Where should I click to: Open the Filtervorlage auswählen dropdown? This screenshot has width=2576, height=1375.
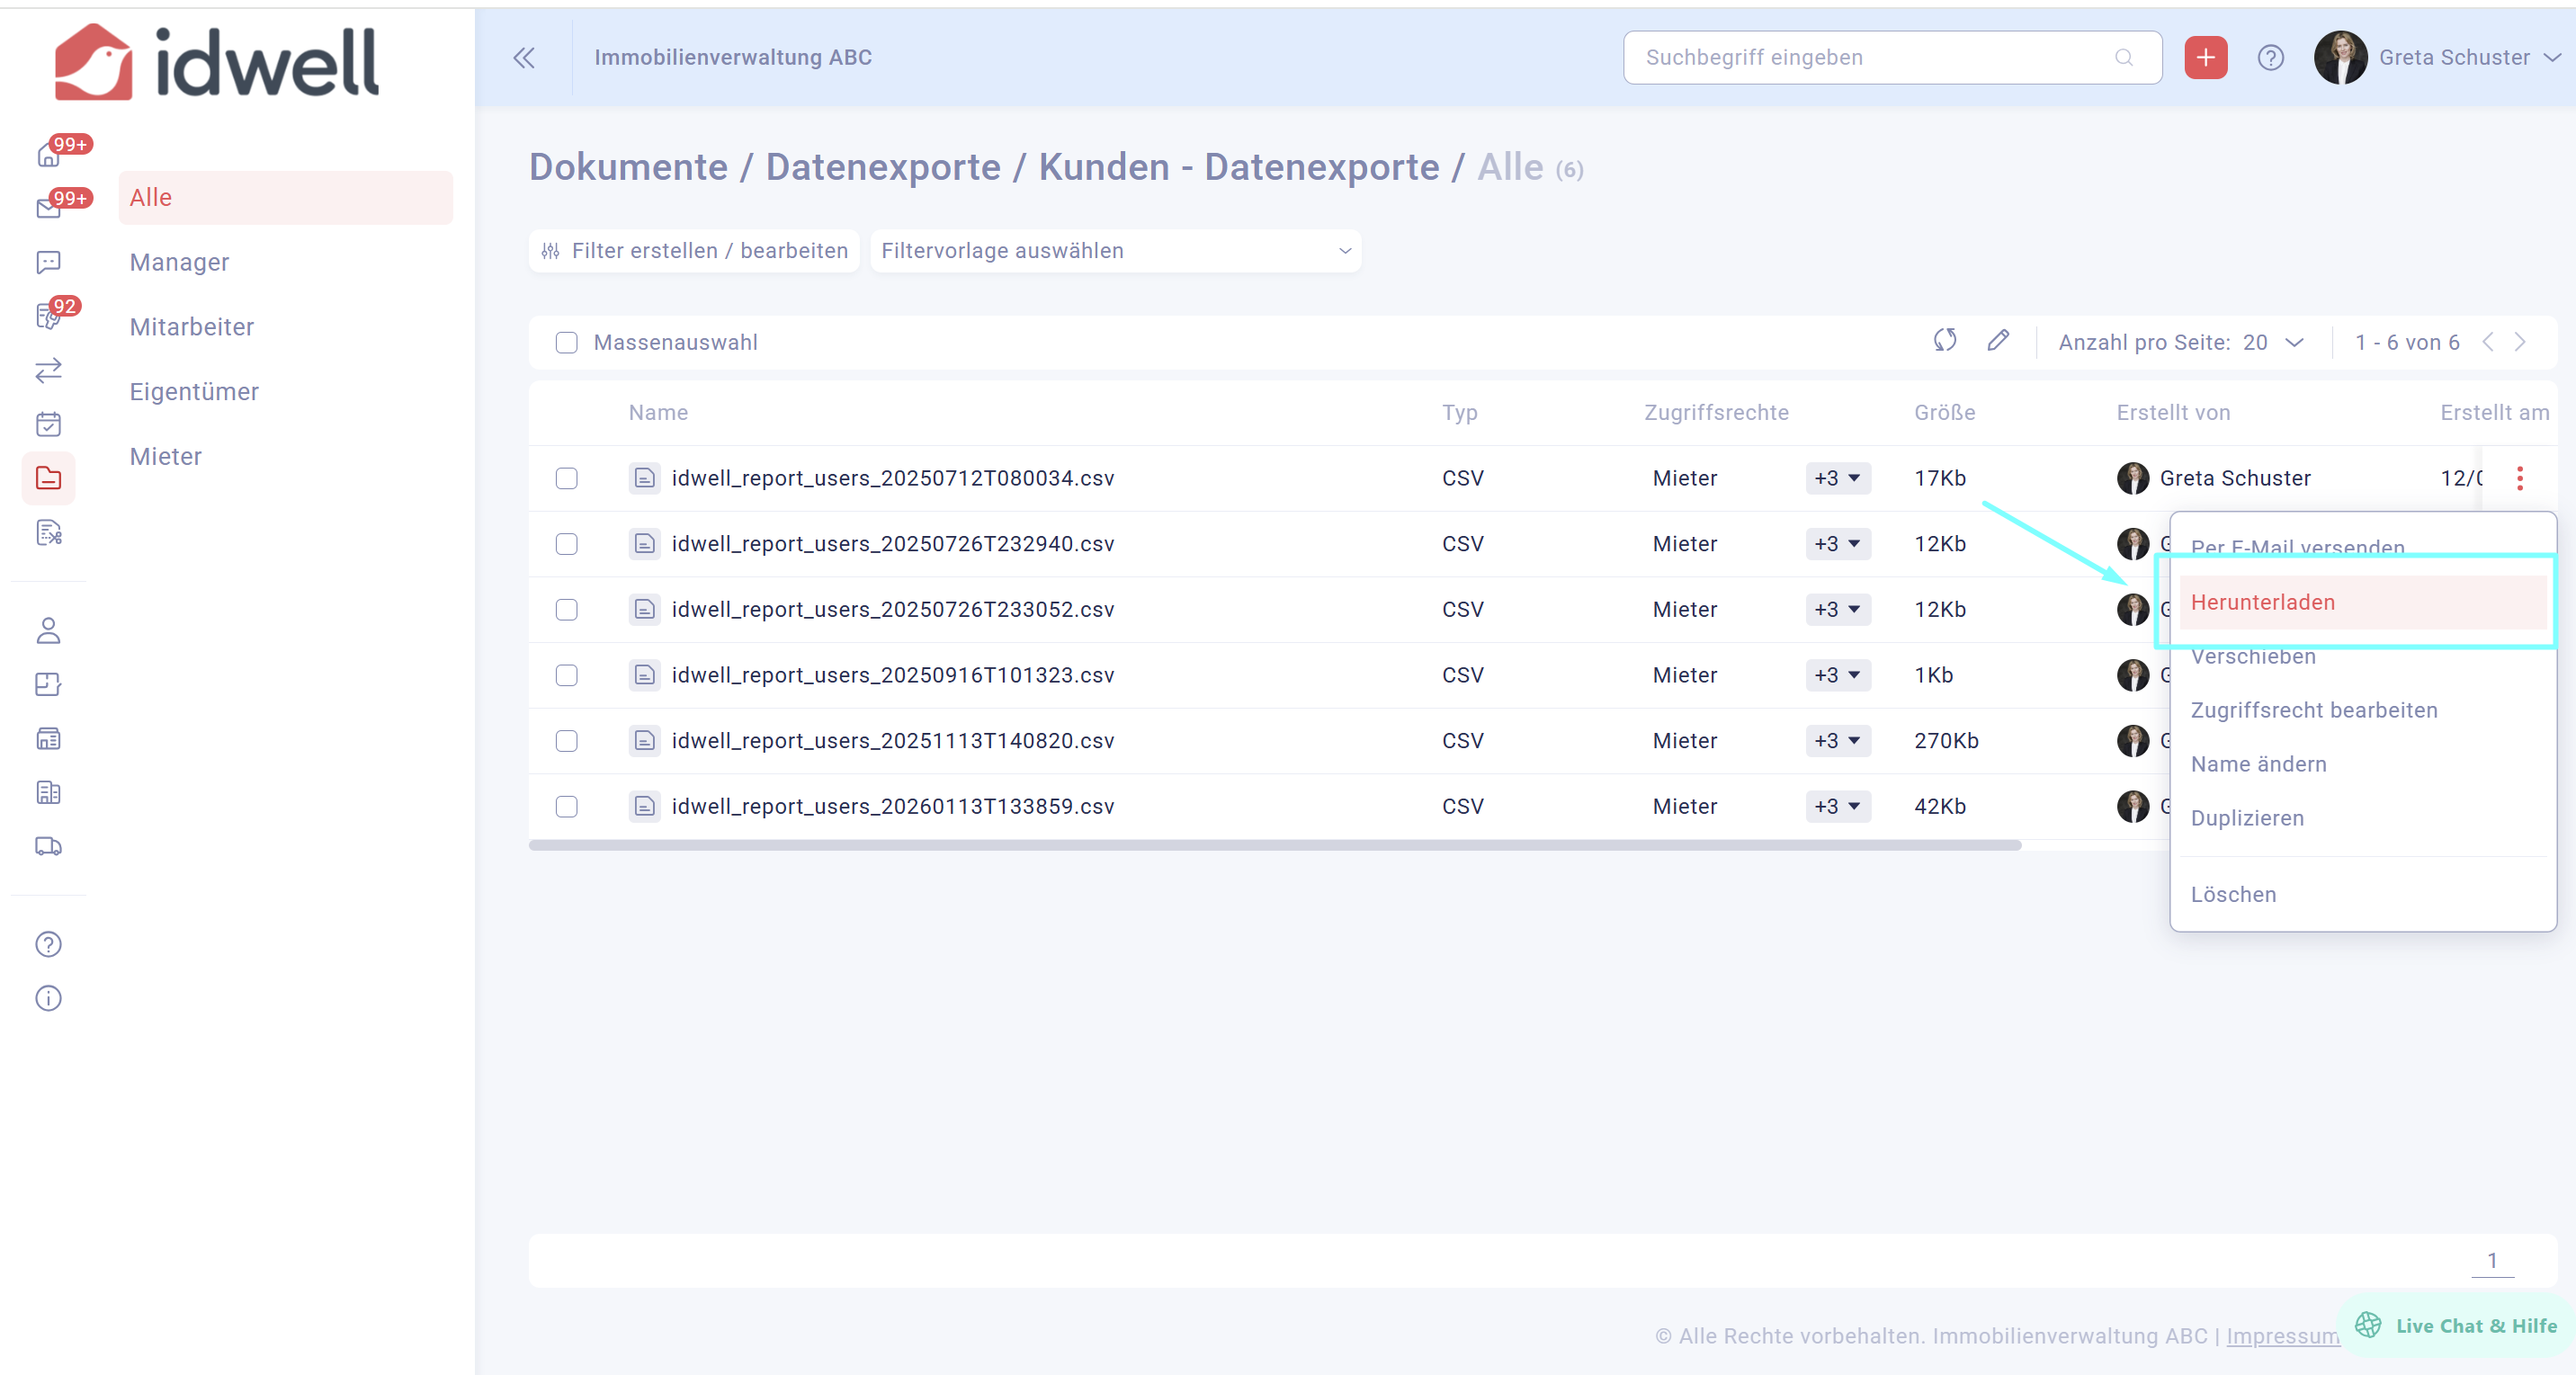1114,251
